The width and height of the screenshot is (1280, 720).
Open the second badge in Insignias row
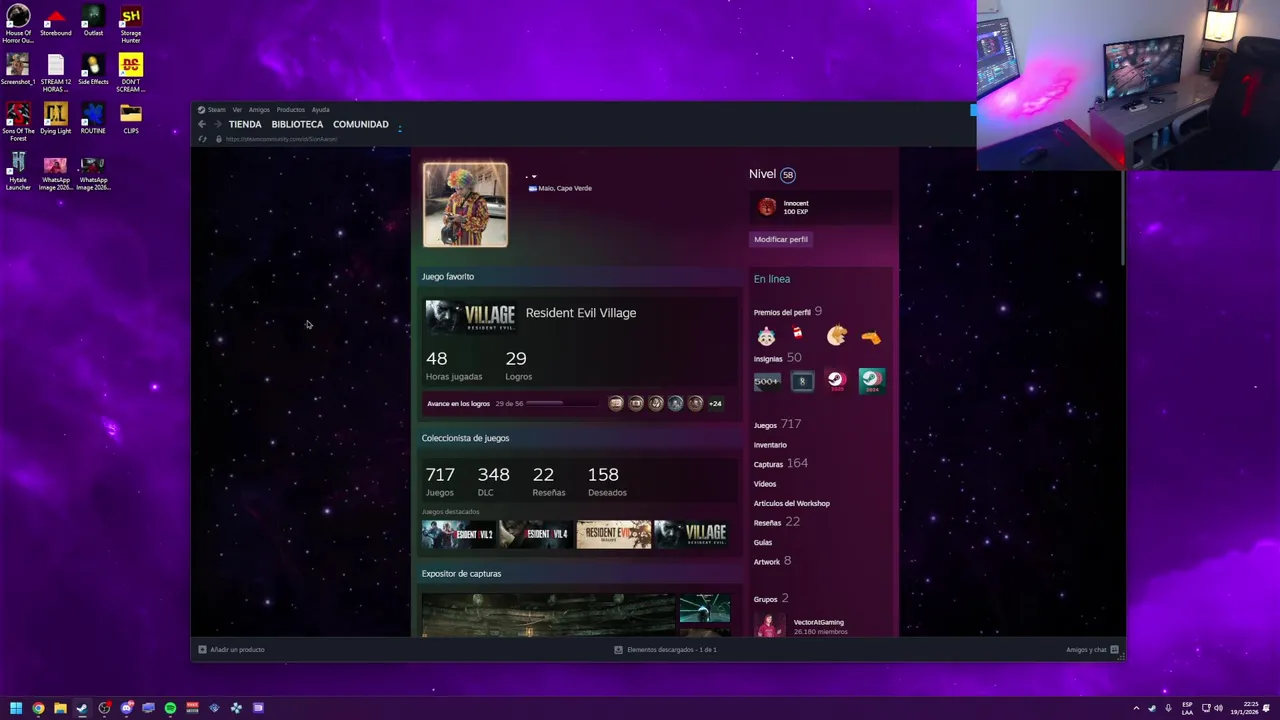[x=802, y=381]
